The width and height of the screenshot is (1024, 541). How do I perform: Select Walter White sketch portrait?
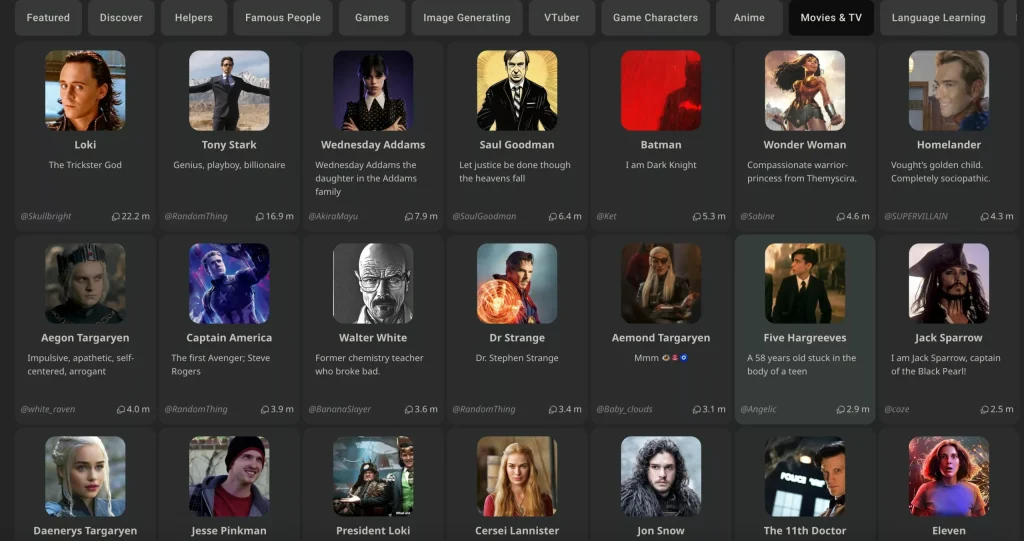(x=373, y=284)
